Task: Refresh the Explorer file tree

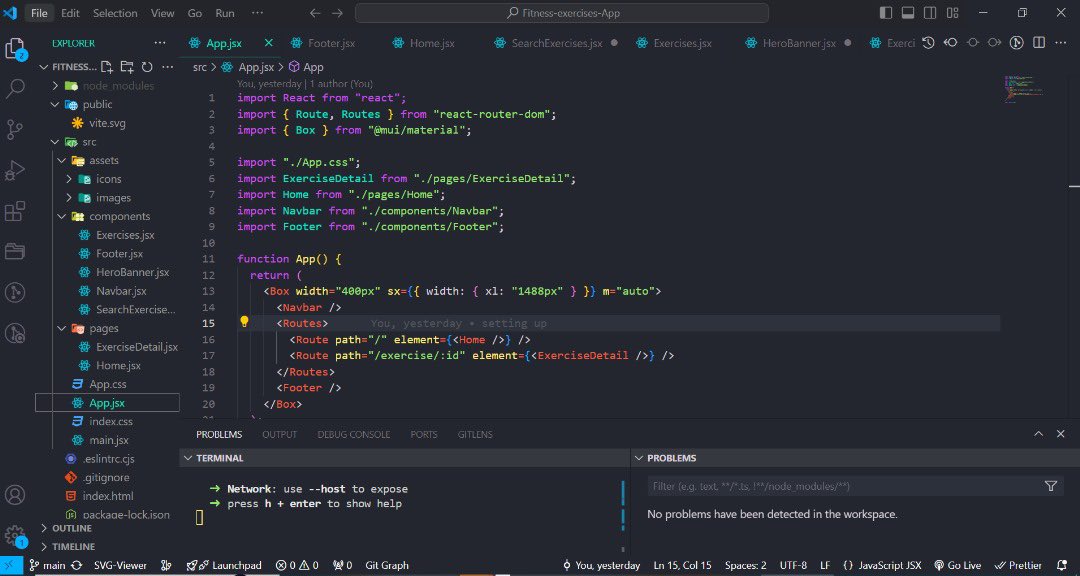Action: pos(147,67)
